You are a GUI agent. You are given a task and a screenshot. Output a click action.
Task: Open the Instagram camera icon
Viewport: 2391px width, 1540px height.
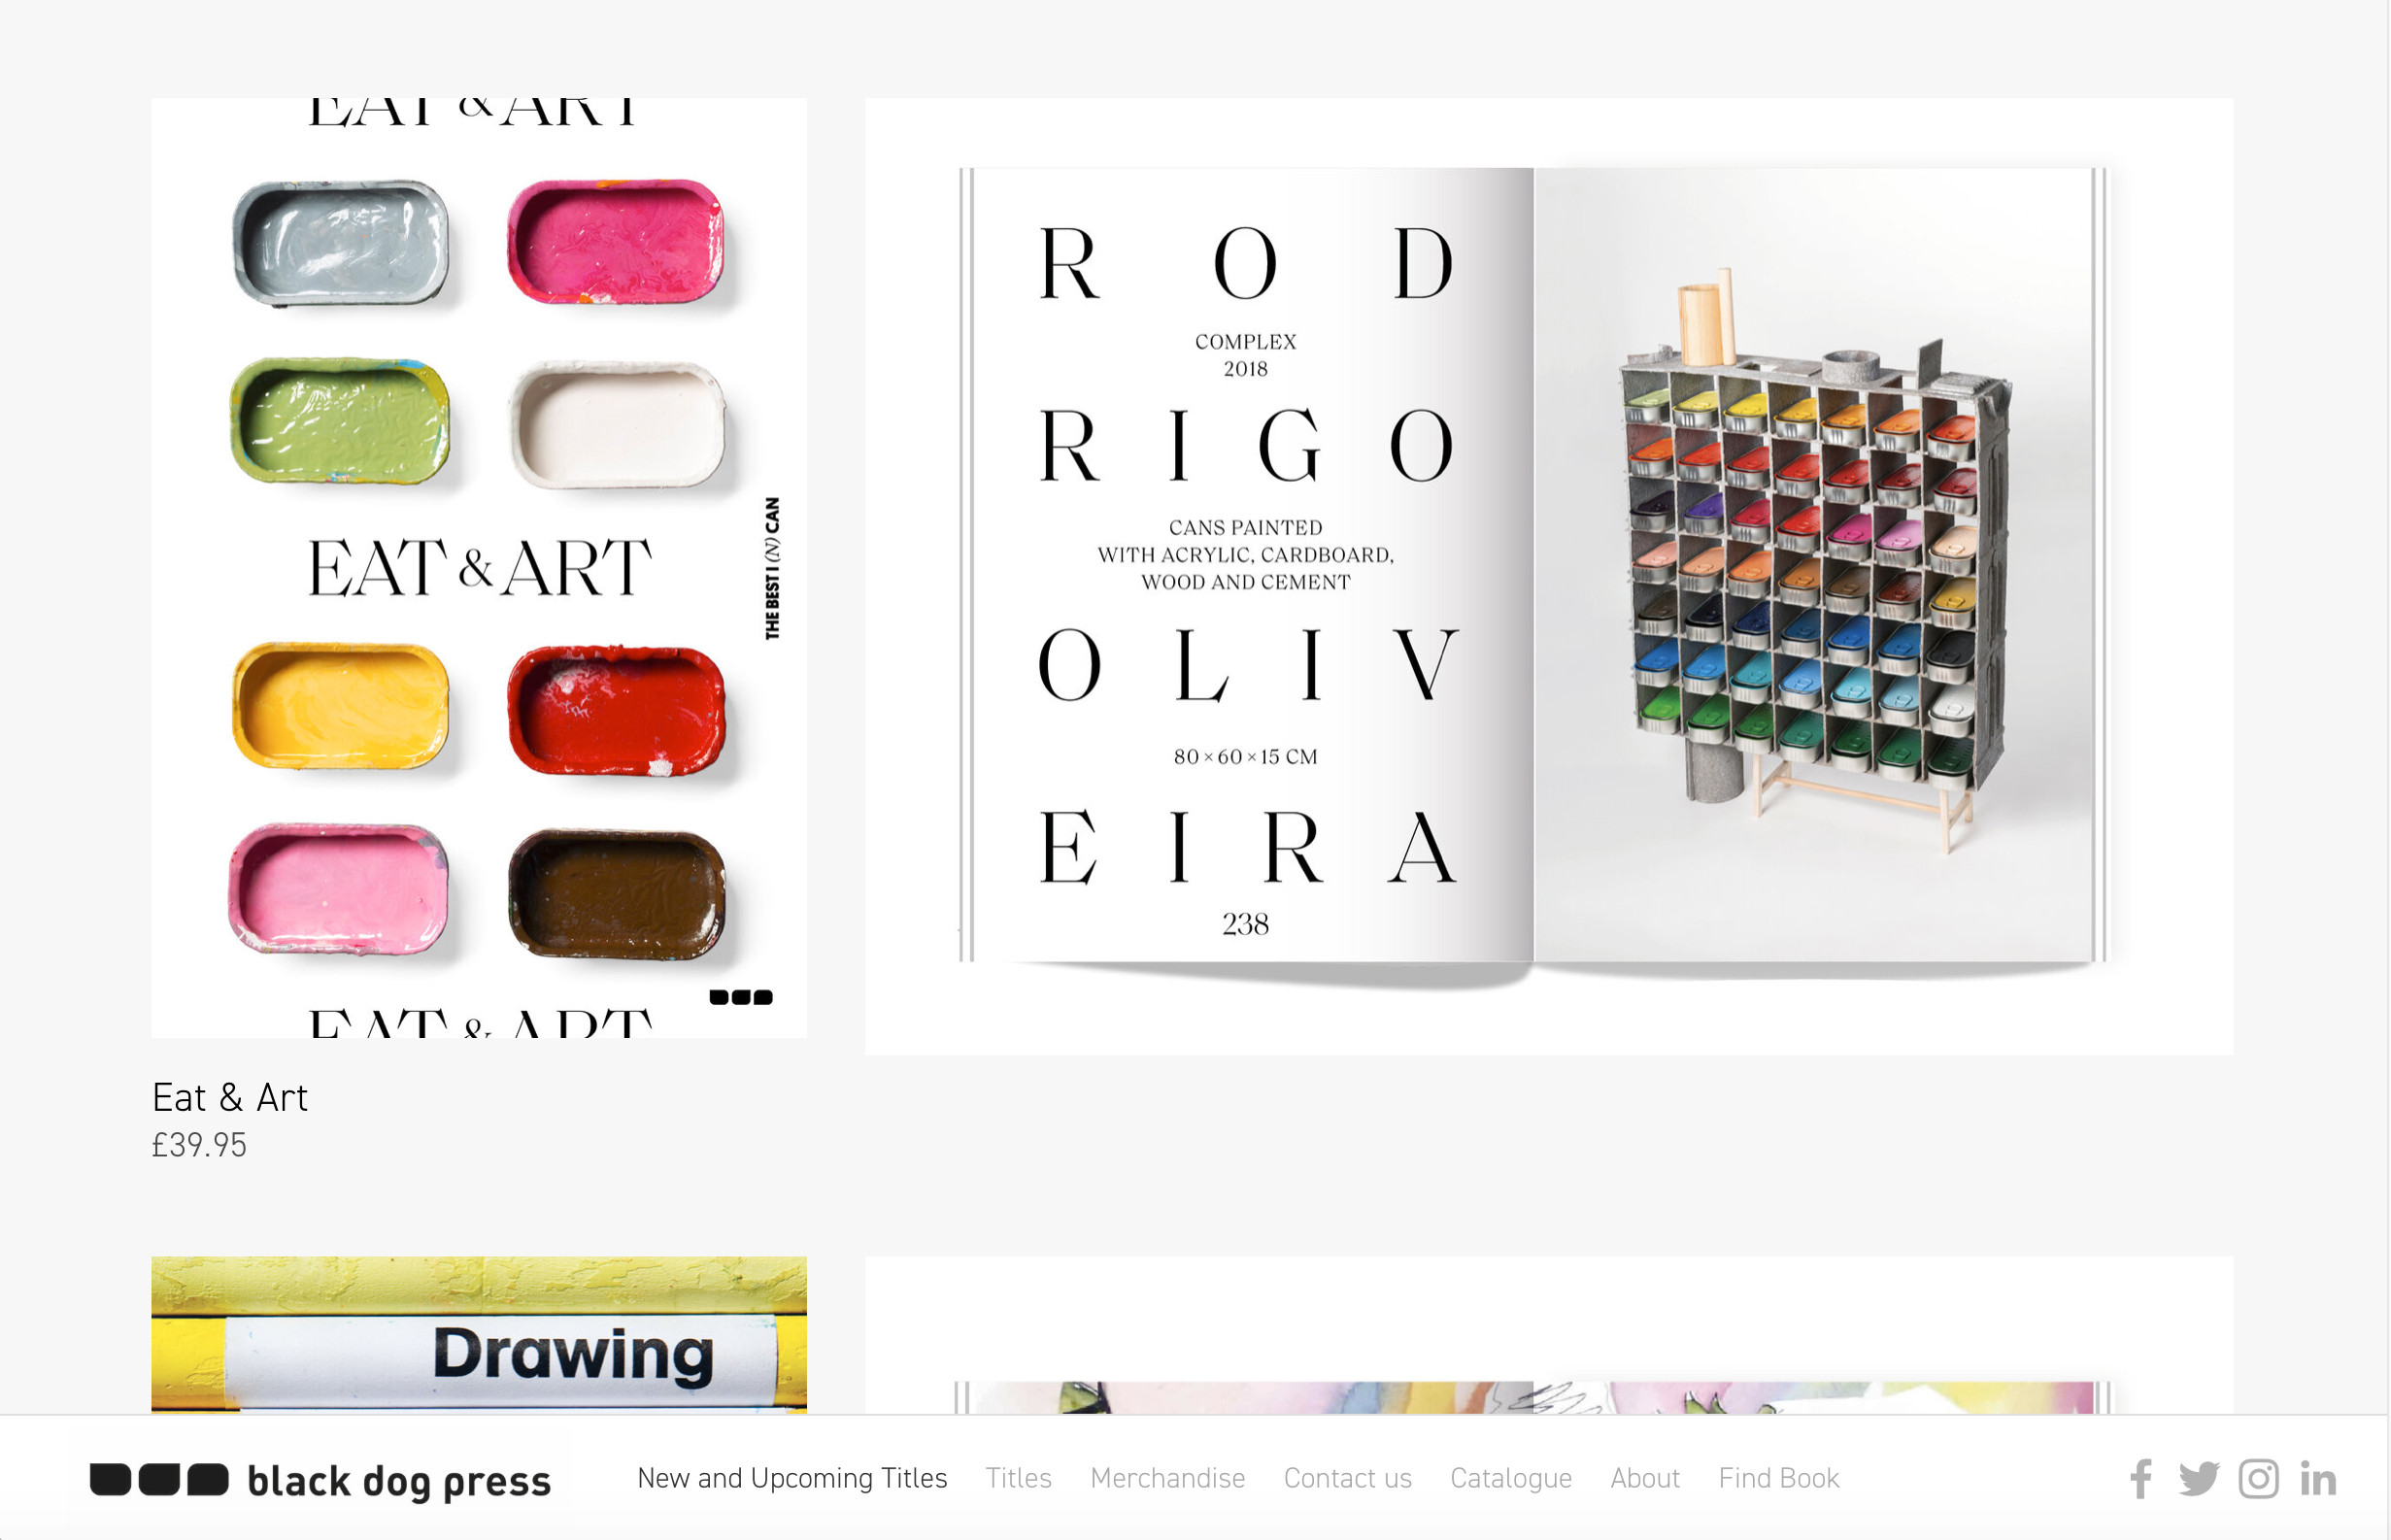click(x=2259, y=1479)
